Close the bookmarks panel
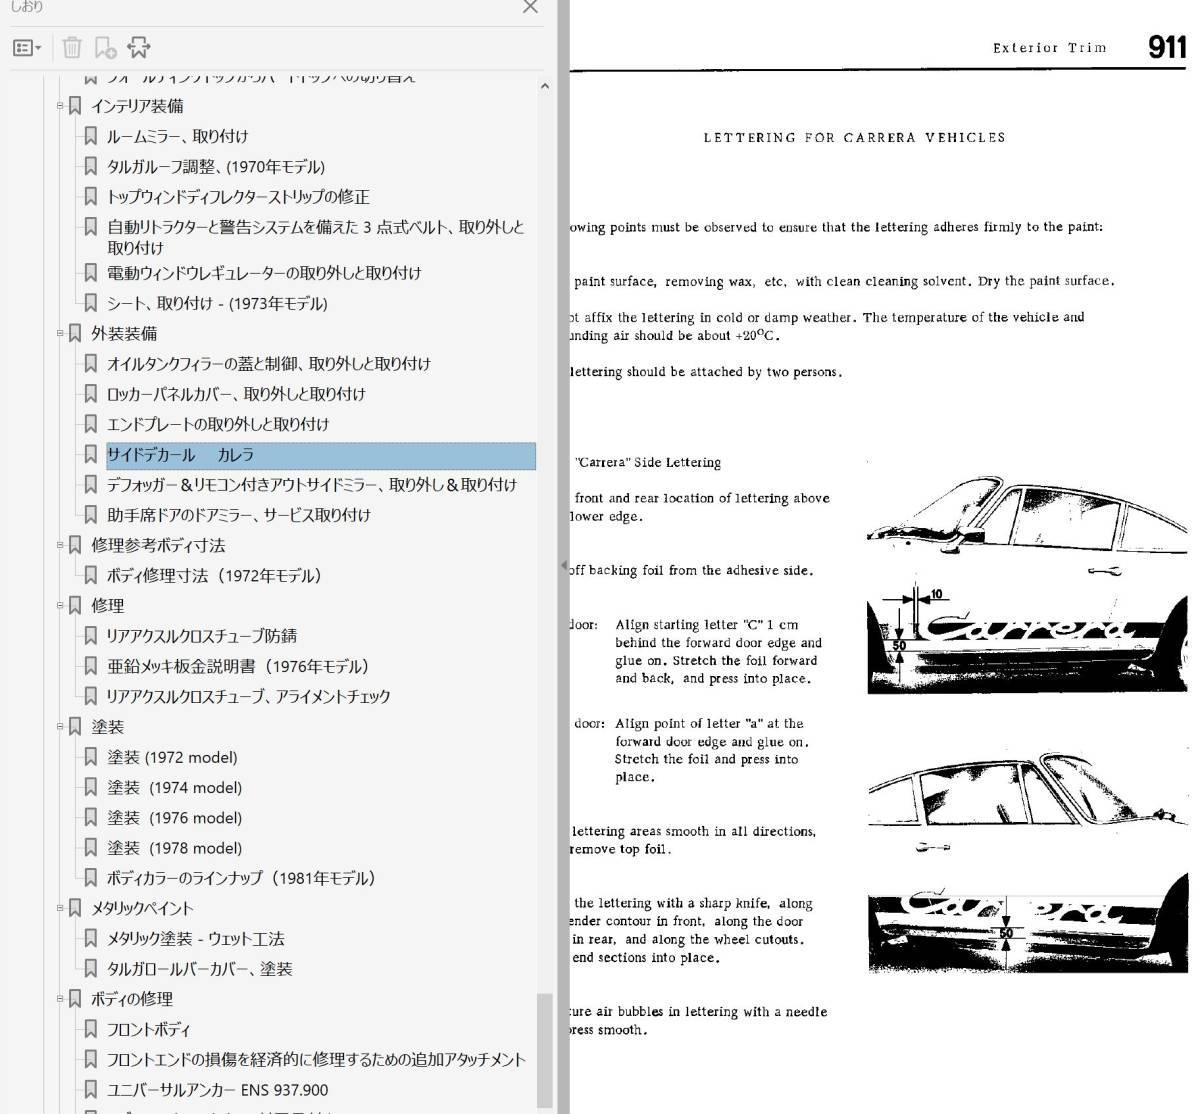Viewport: 1200px width, 1114px height. [530, 7]
